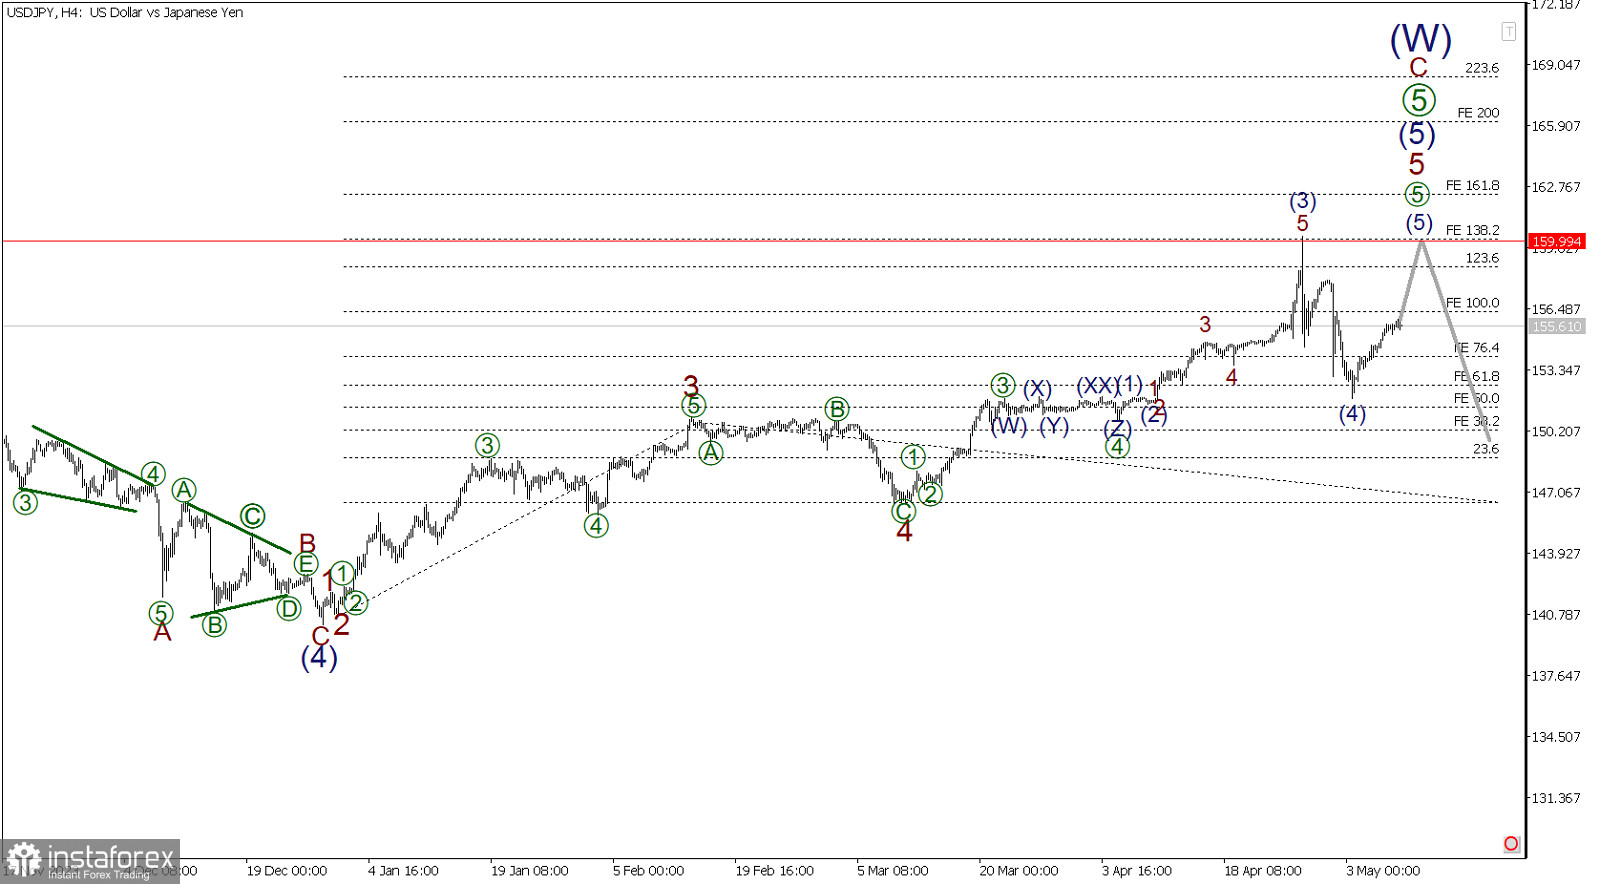This screenshot has height=884, width=1600.
Task: Click the '19 Dec 00:00' time axis label
Action: tap(287, 871)
